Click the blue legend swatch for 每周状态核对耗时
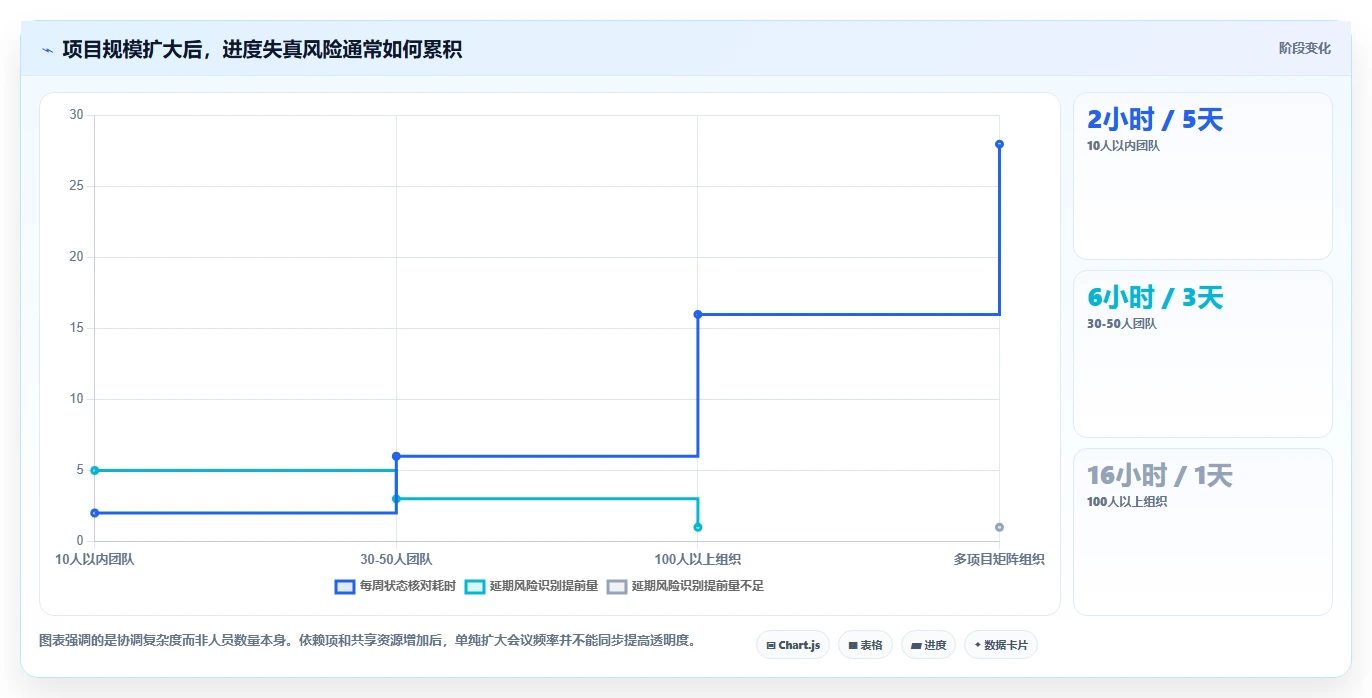The height and width of the screenshot is (698, 1372). [x=345, y=586]
